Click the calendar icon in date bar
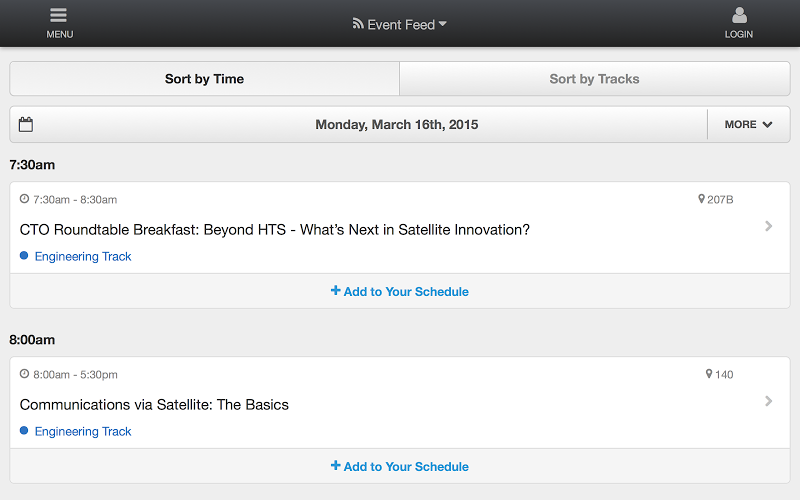Screen dimensions: 800x500 [26, 124]
